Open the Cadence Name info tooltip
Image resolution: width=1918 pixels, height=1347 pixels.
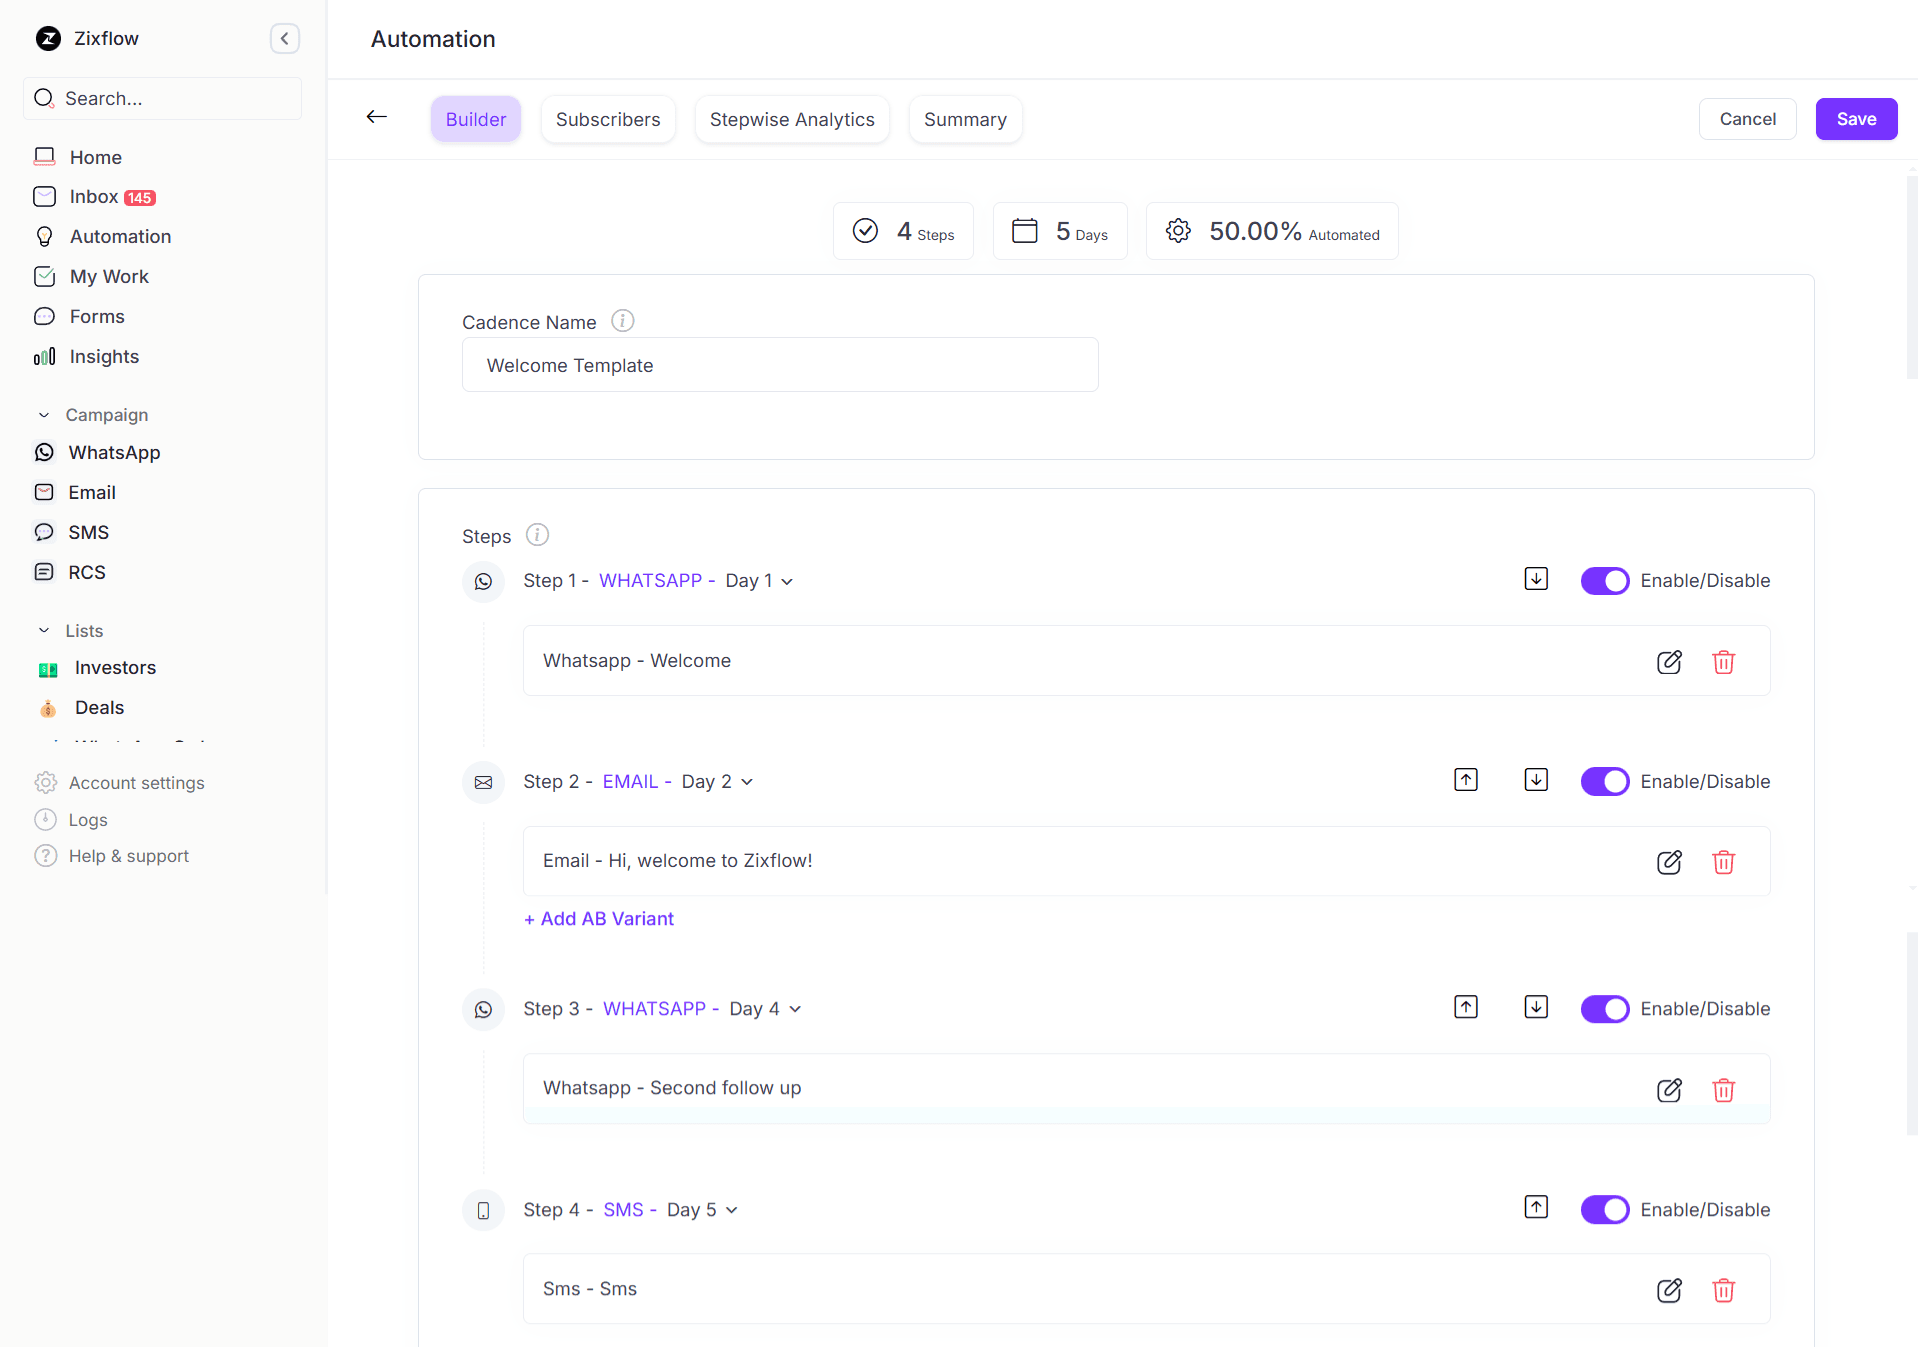point(621,320)
